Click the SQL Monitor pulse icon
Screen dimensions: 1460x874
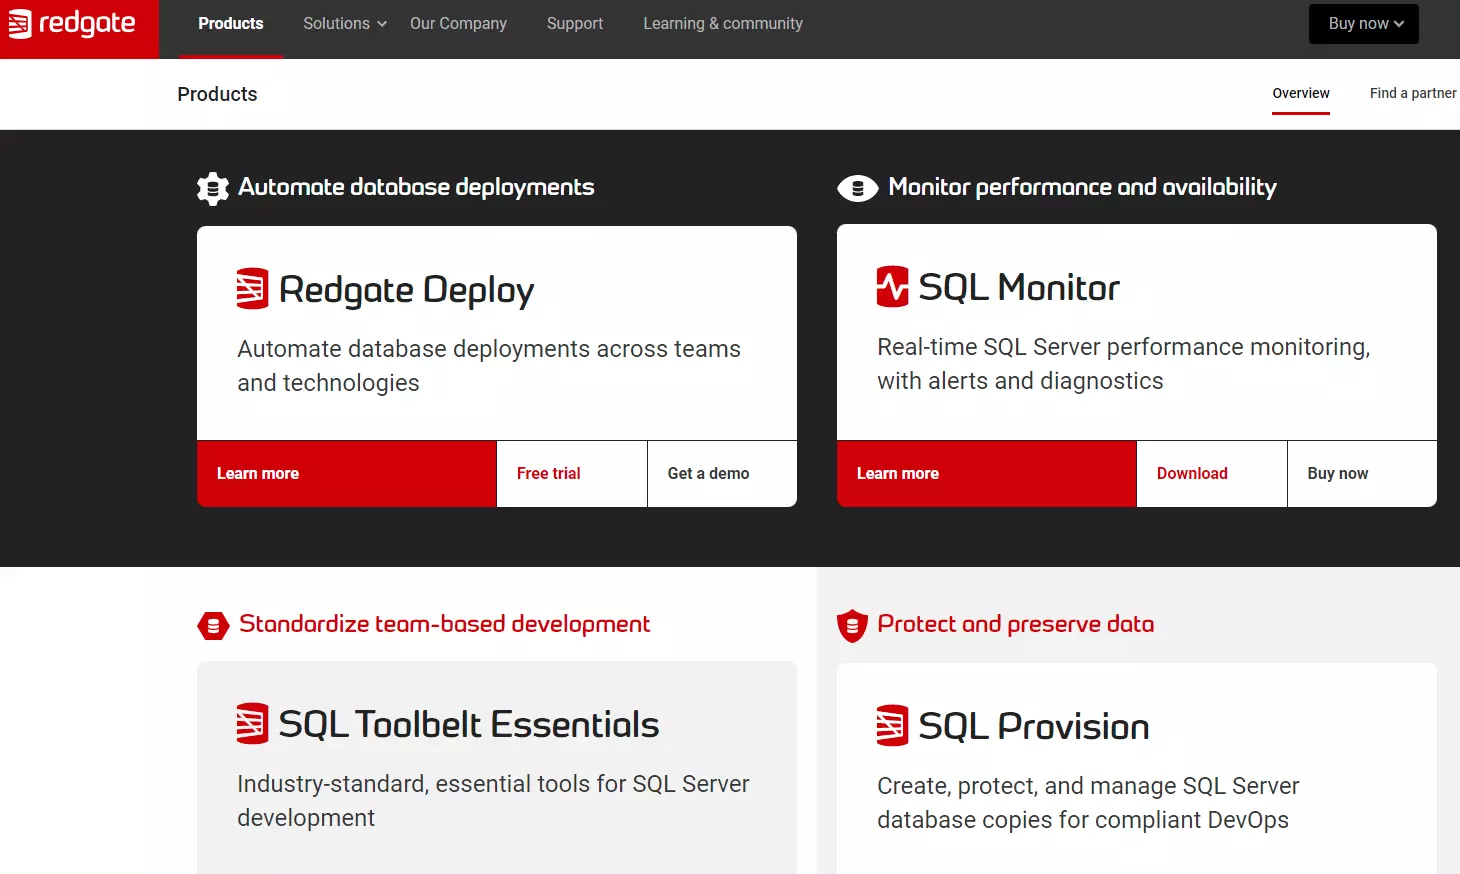pos(893,287)
